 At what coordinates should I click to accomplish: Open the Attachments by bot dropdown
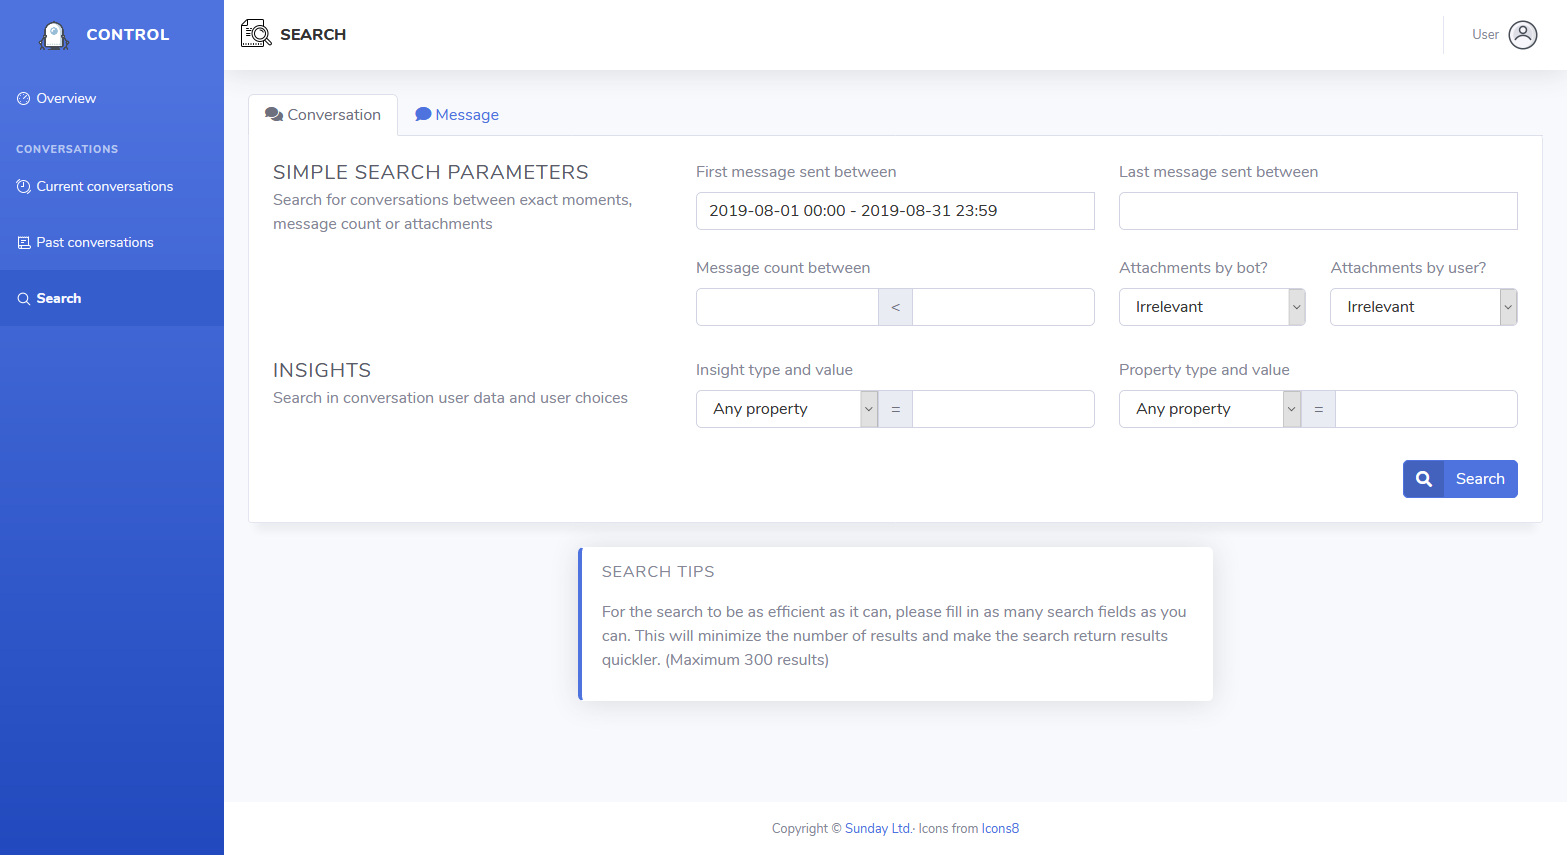pos(1211,307)
